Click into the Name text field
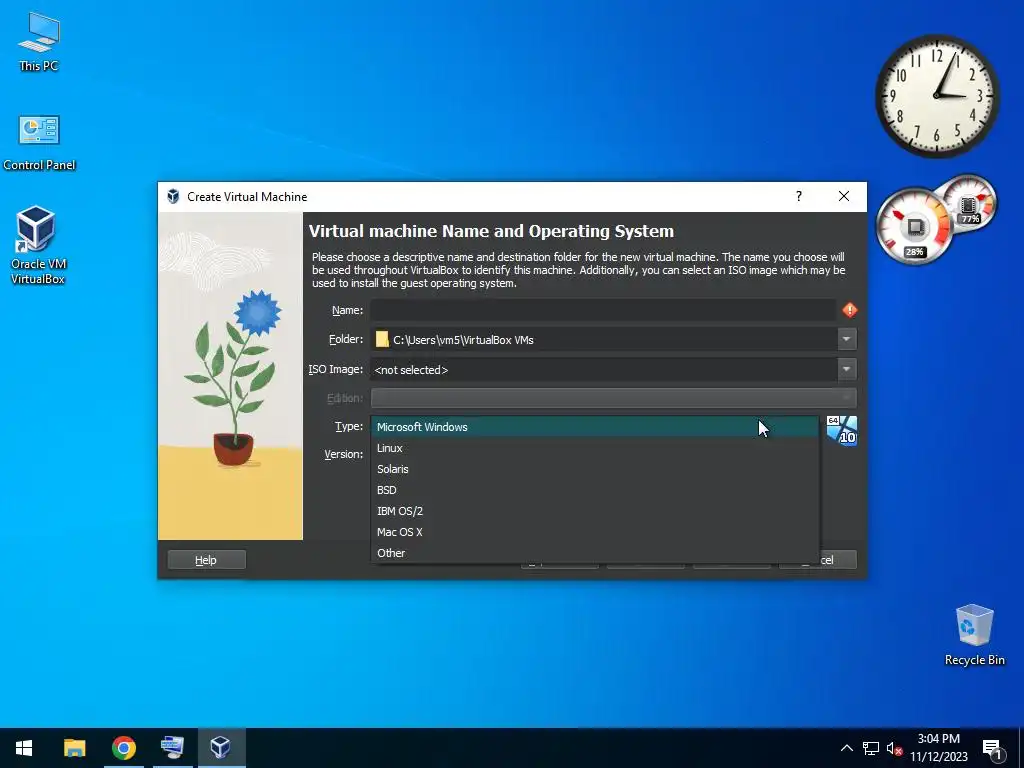 (603, 310)
